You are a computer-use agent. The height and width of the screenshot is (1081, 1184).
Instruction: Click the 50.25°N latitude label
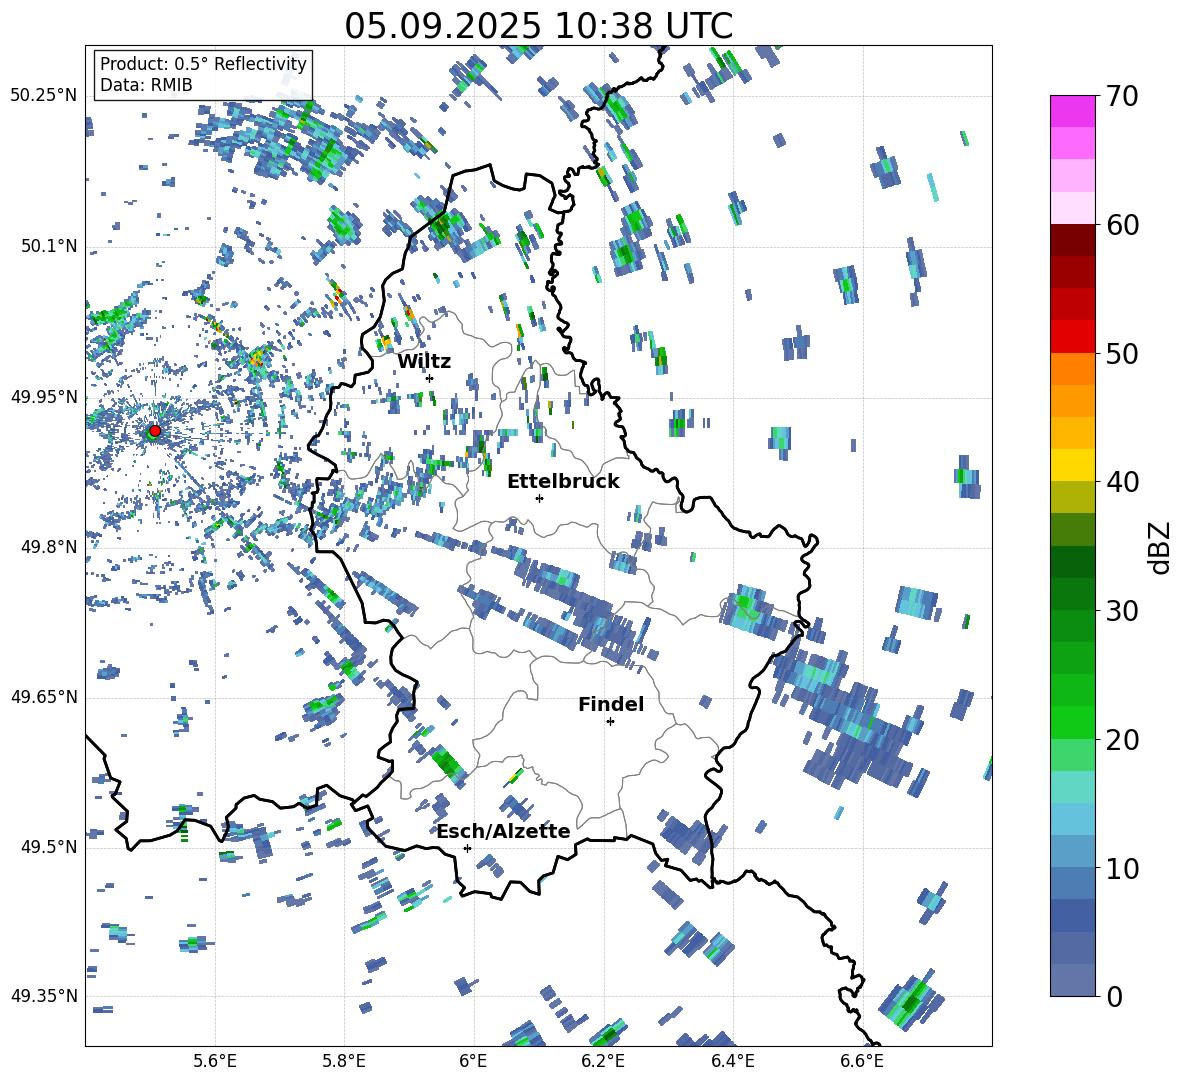coord(44,95)
